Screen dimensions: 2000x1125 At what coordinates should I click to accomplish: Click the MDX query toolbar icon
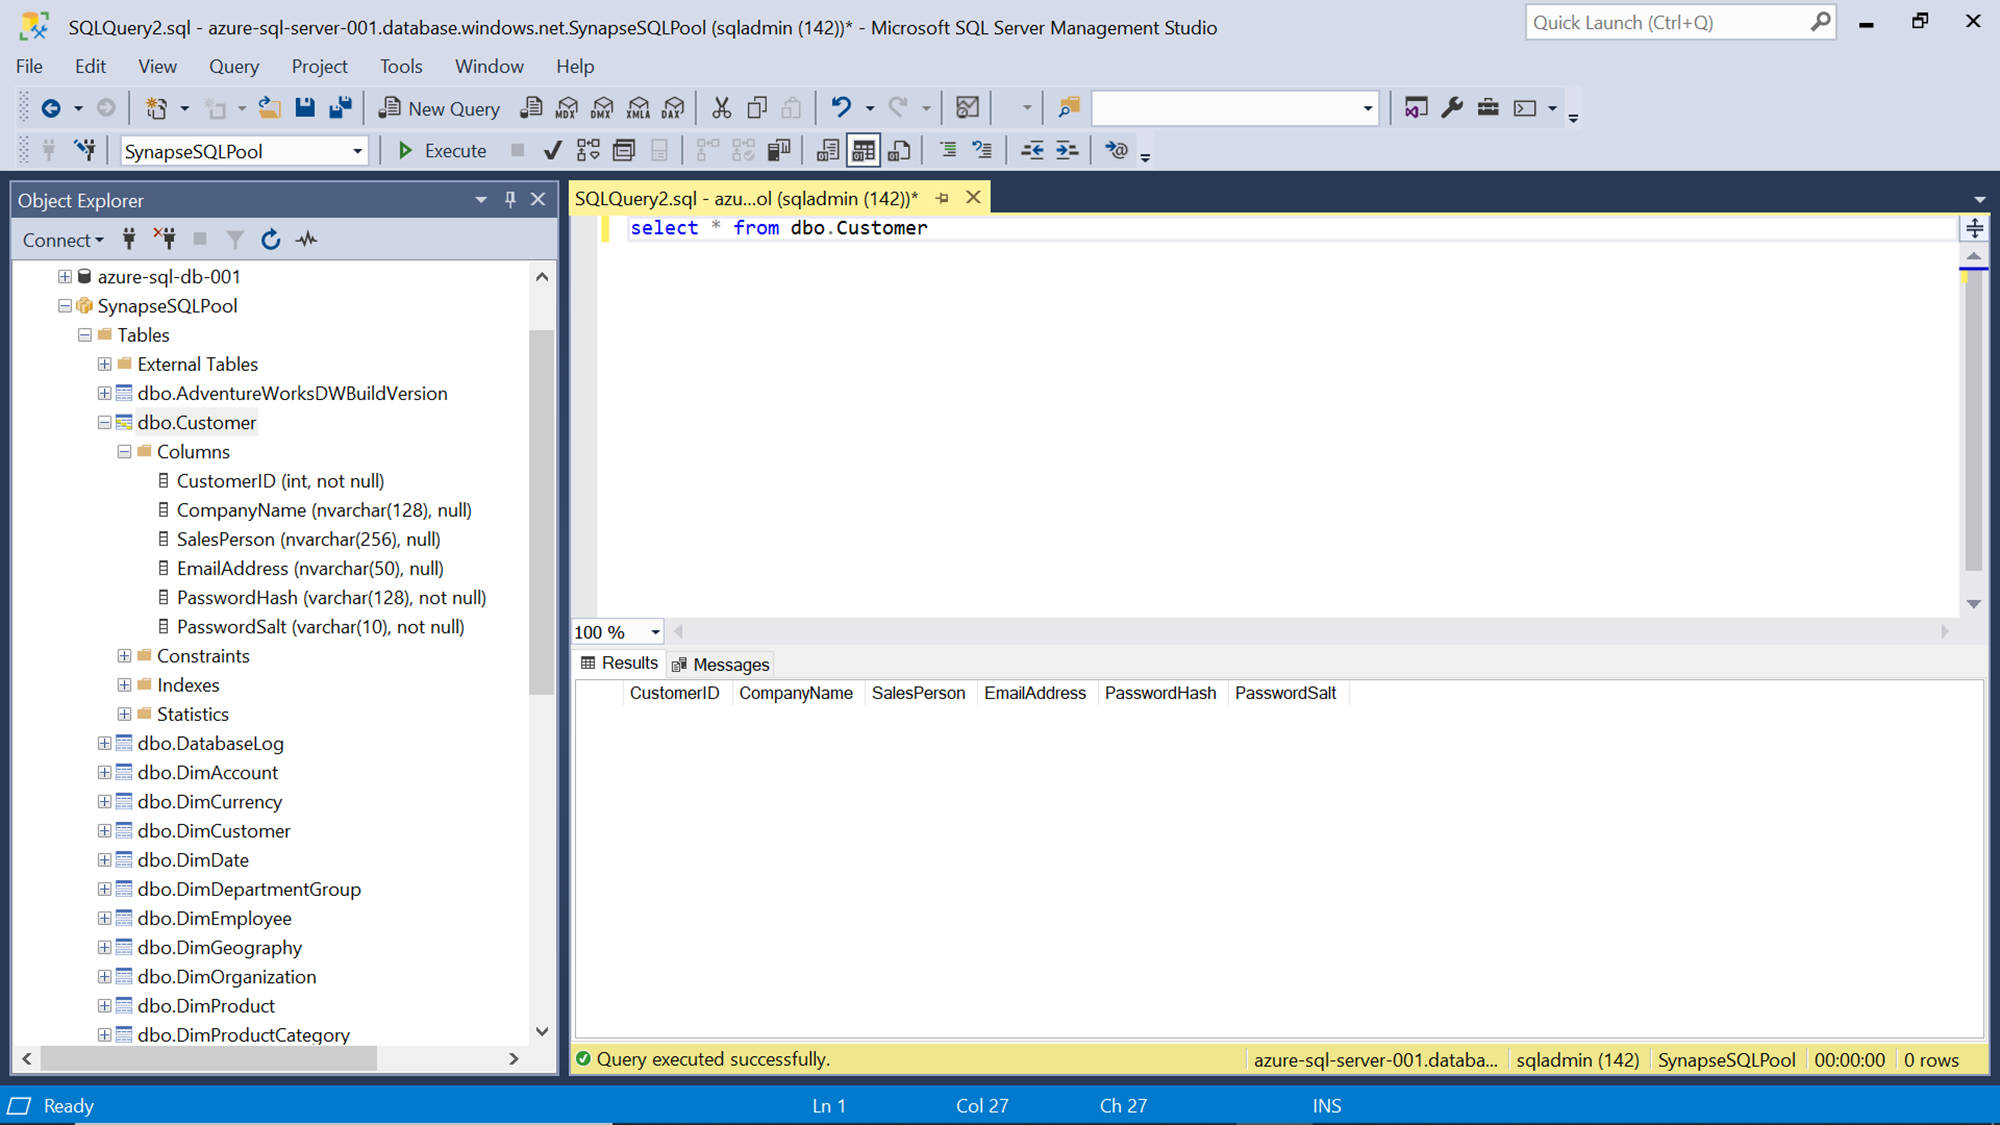point(567,108)
